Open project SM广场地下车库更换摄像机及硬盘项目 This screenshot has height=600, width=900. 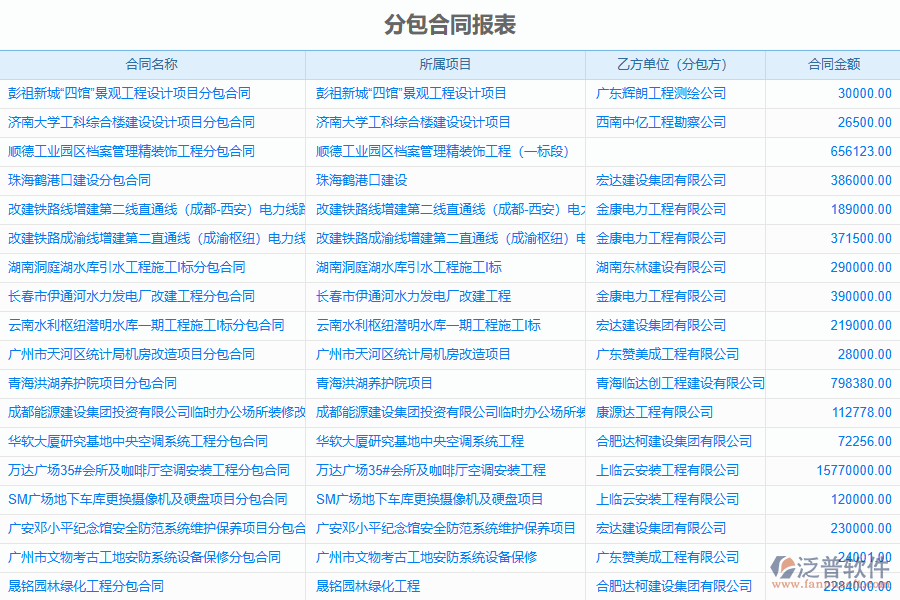430,499
